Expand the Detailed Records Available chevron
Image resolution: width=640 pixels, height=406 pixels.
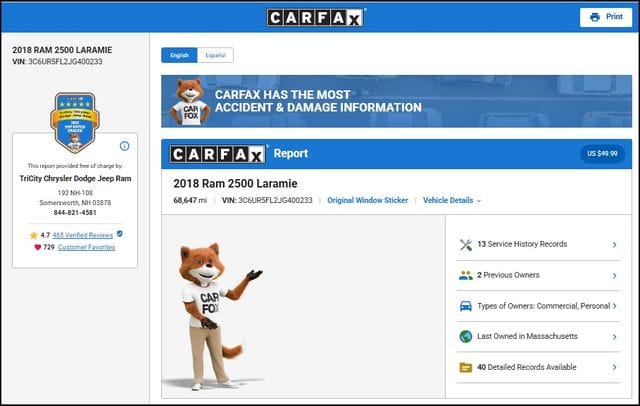point(614,367)
